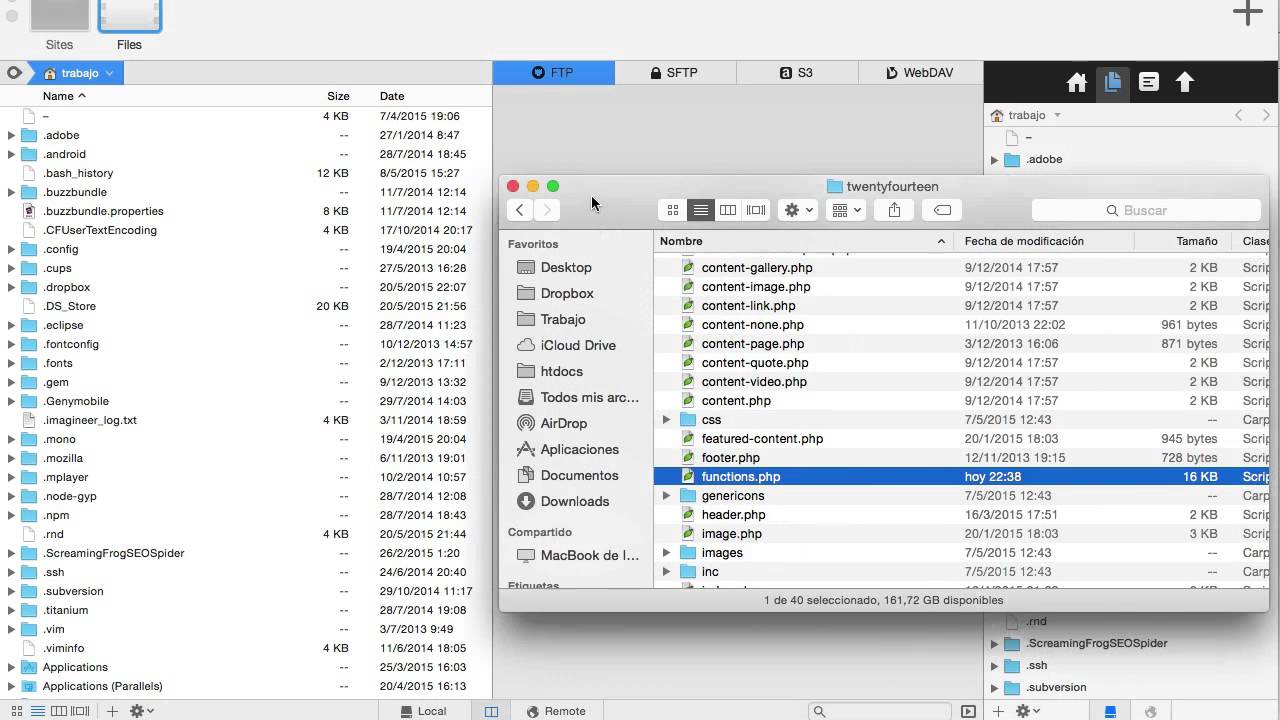Click the split-pane icon between Local and Remote
This screenshot has height=720, width=1280.
coord(491,711)
